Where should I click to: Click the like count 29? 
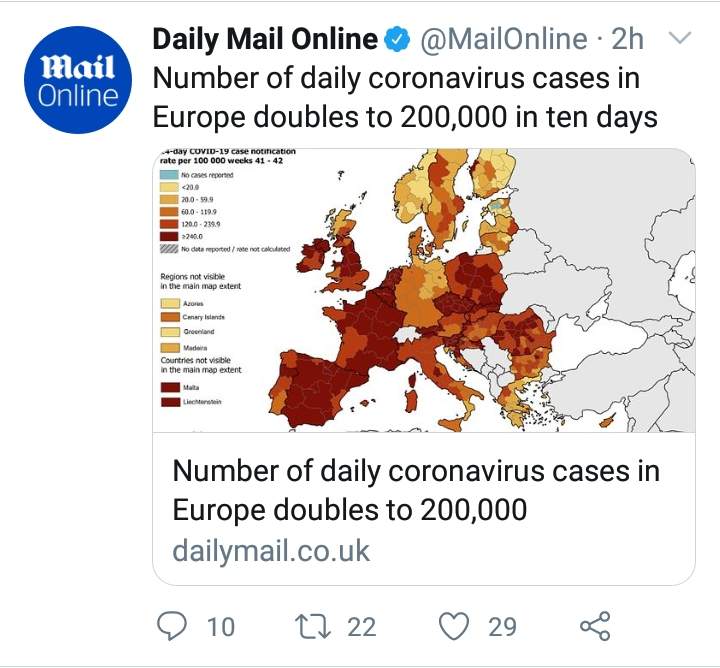tap(502, 627)
